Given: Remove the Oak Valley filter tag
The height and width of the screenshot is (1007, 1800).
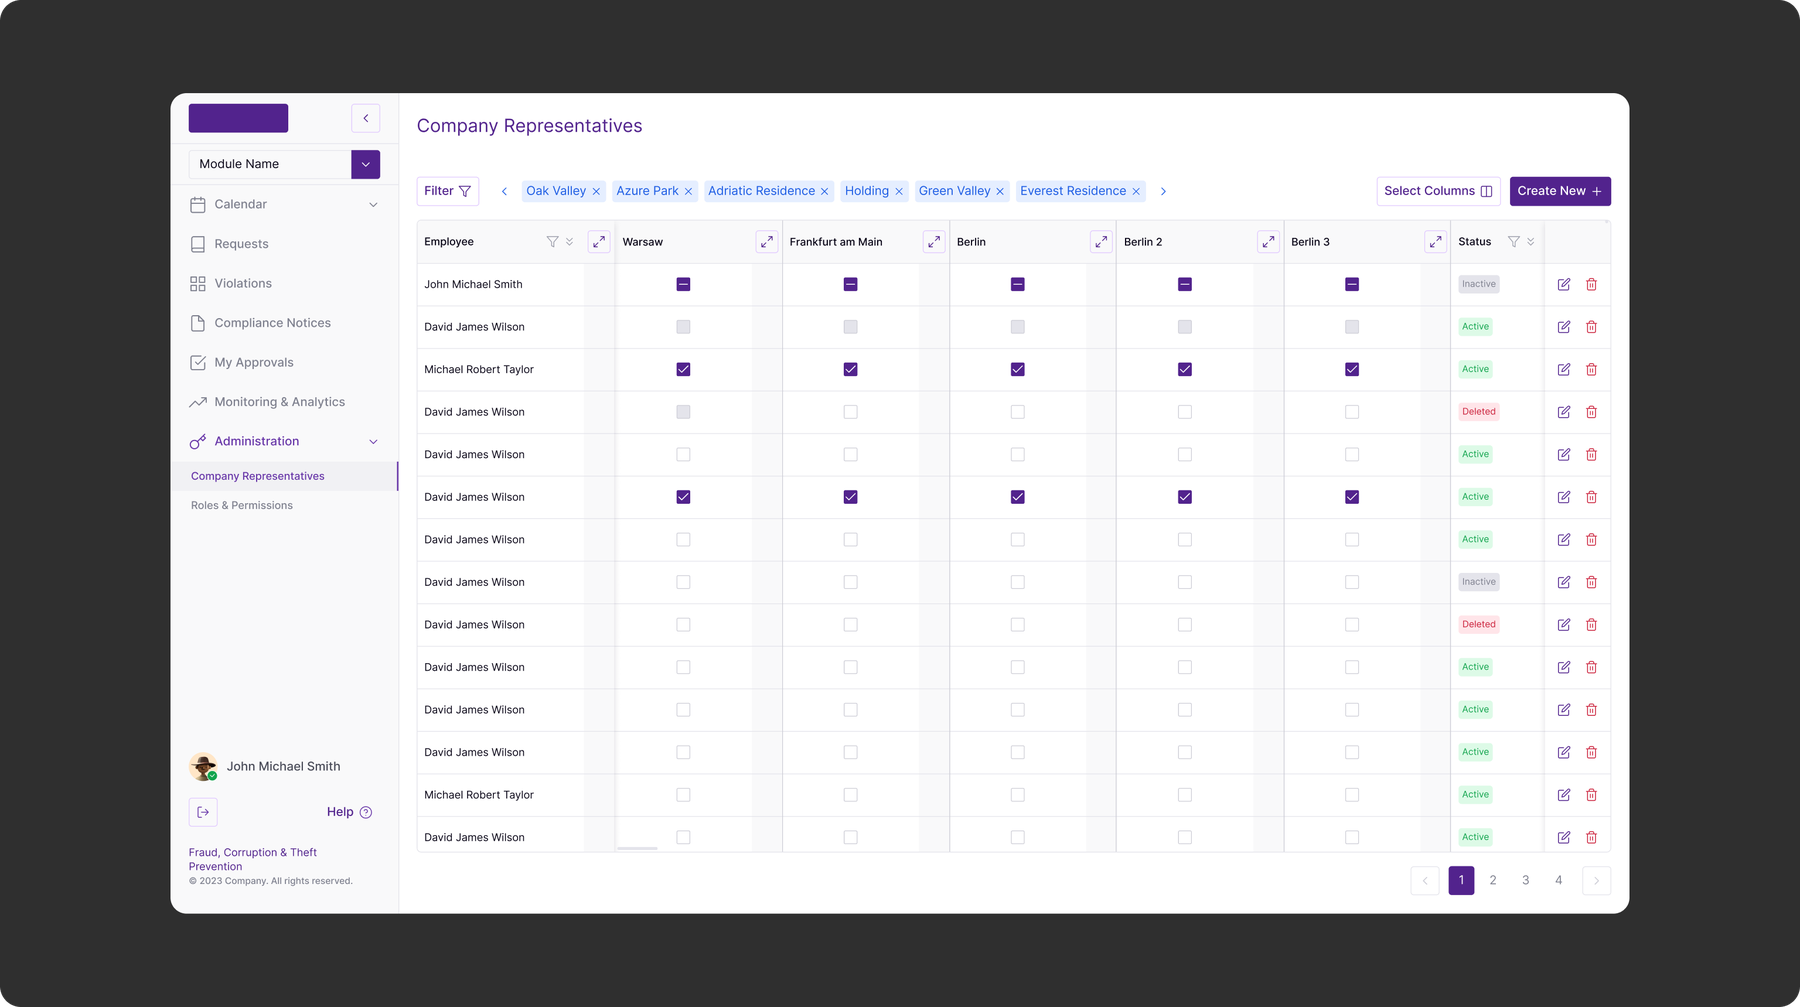Looking at the screenshot, I should [x=596, y=191].
